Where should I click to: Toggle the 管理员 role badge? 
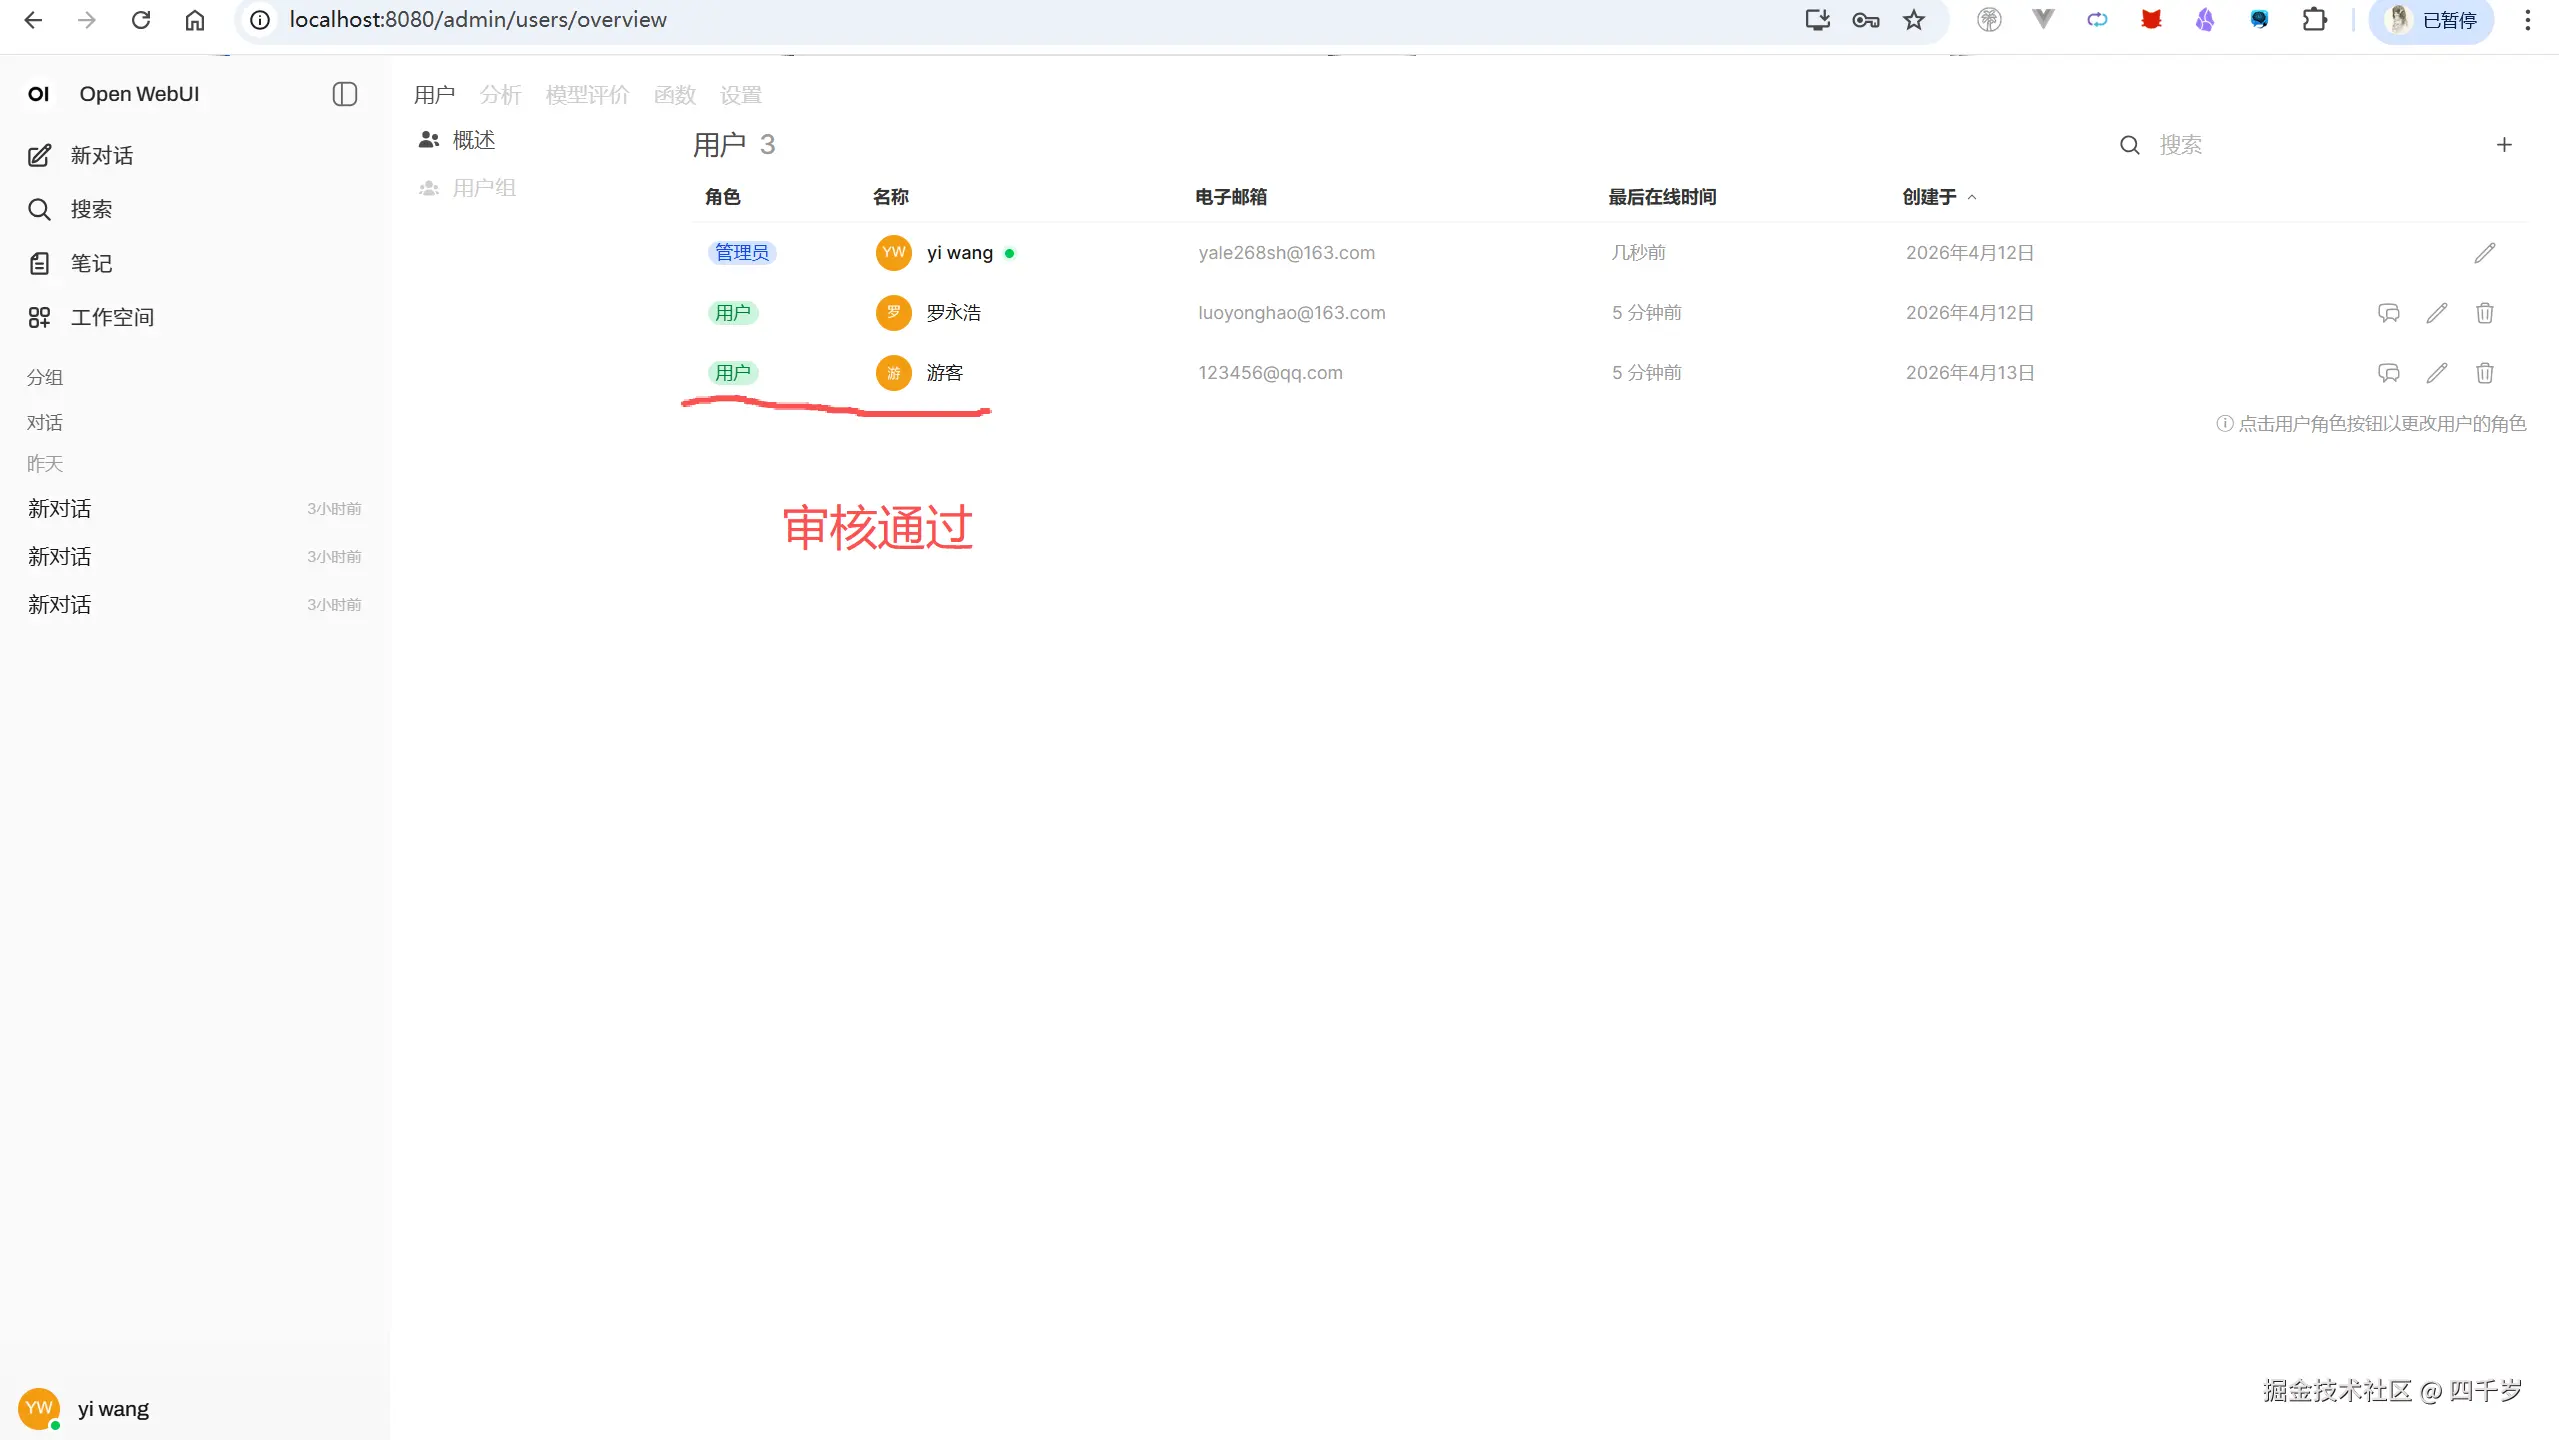pyautogui.click(x=741, y=253)
